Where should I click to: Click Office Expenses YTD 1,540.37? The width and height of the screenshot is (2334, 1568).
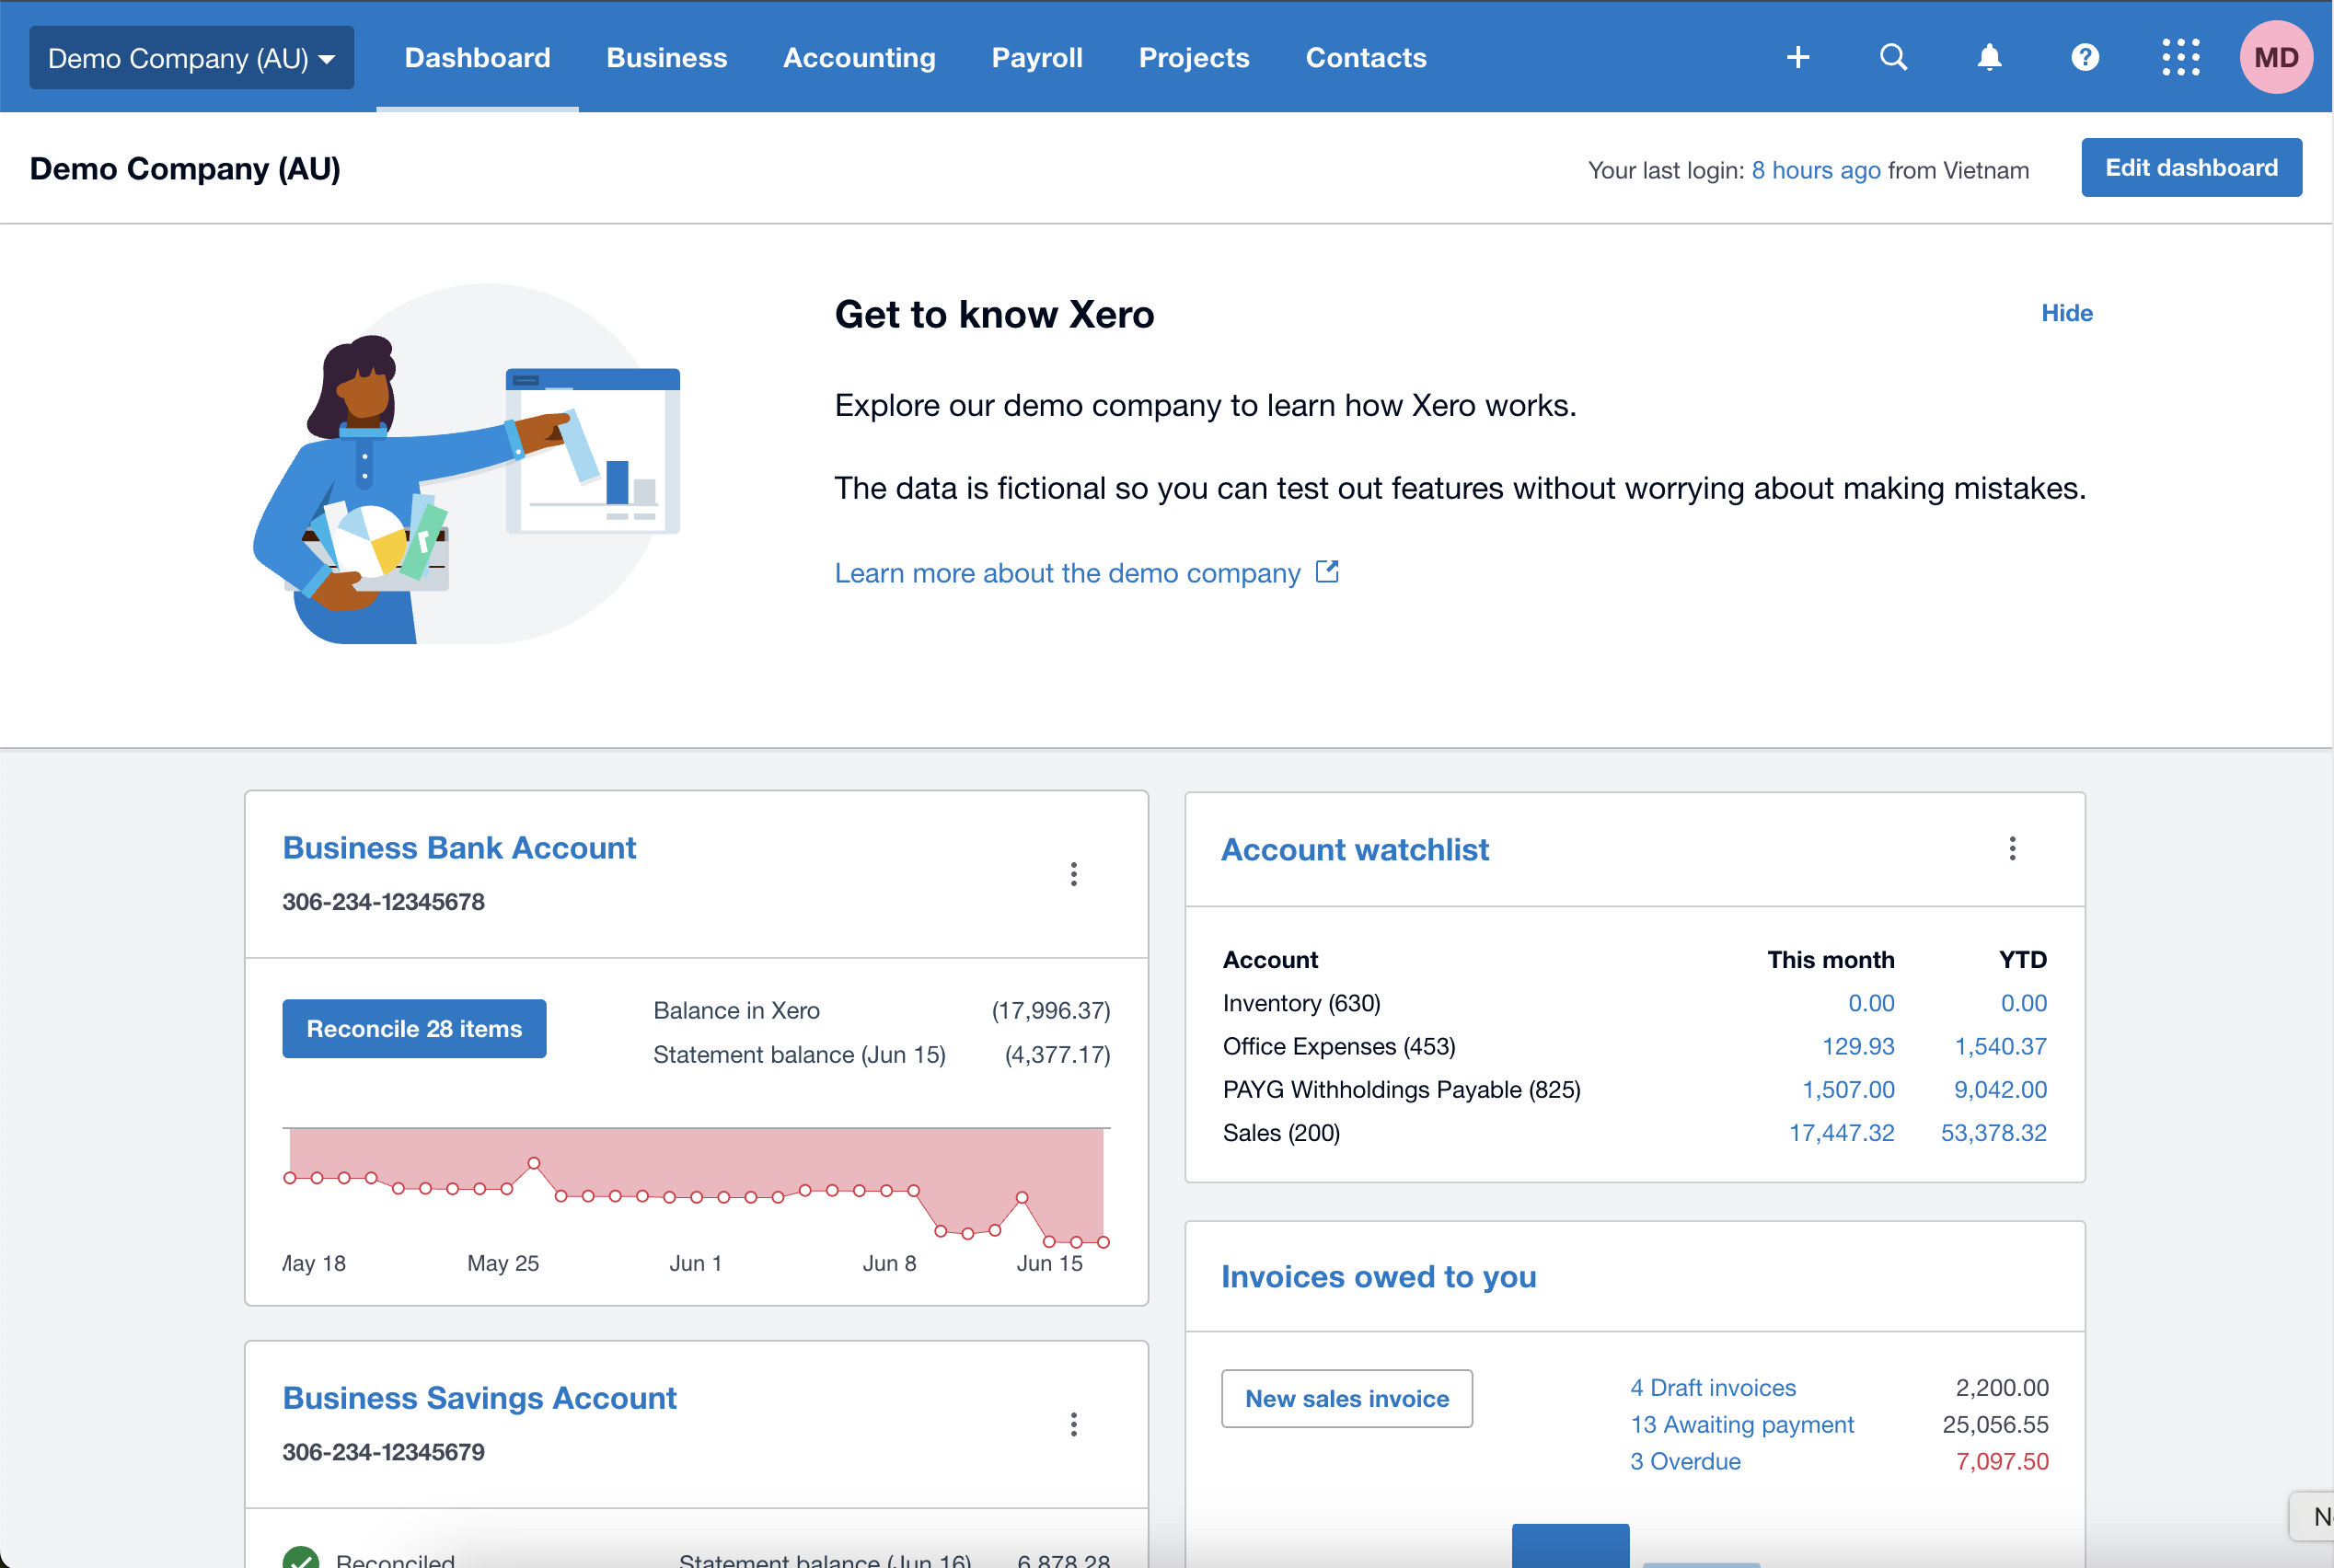tap(2000, 1046)
